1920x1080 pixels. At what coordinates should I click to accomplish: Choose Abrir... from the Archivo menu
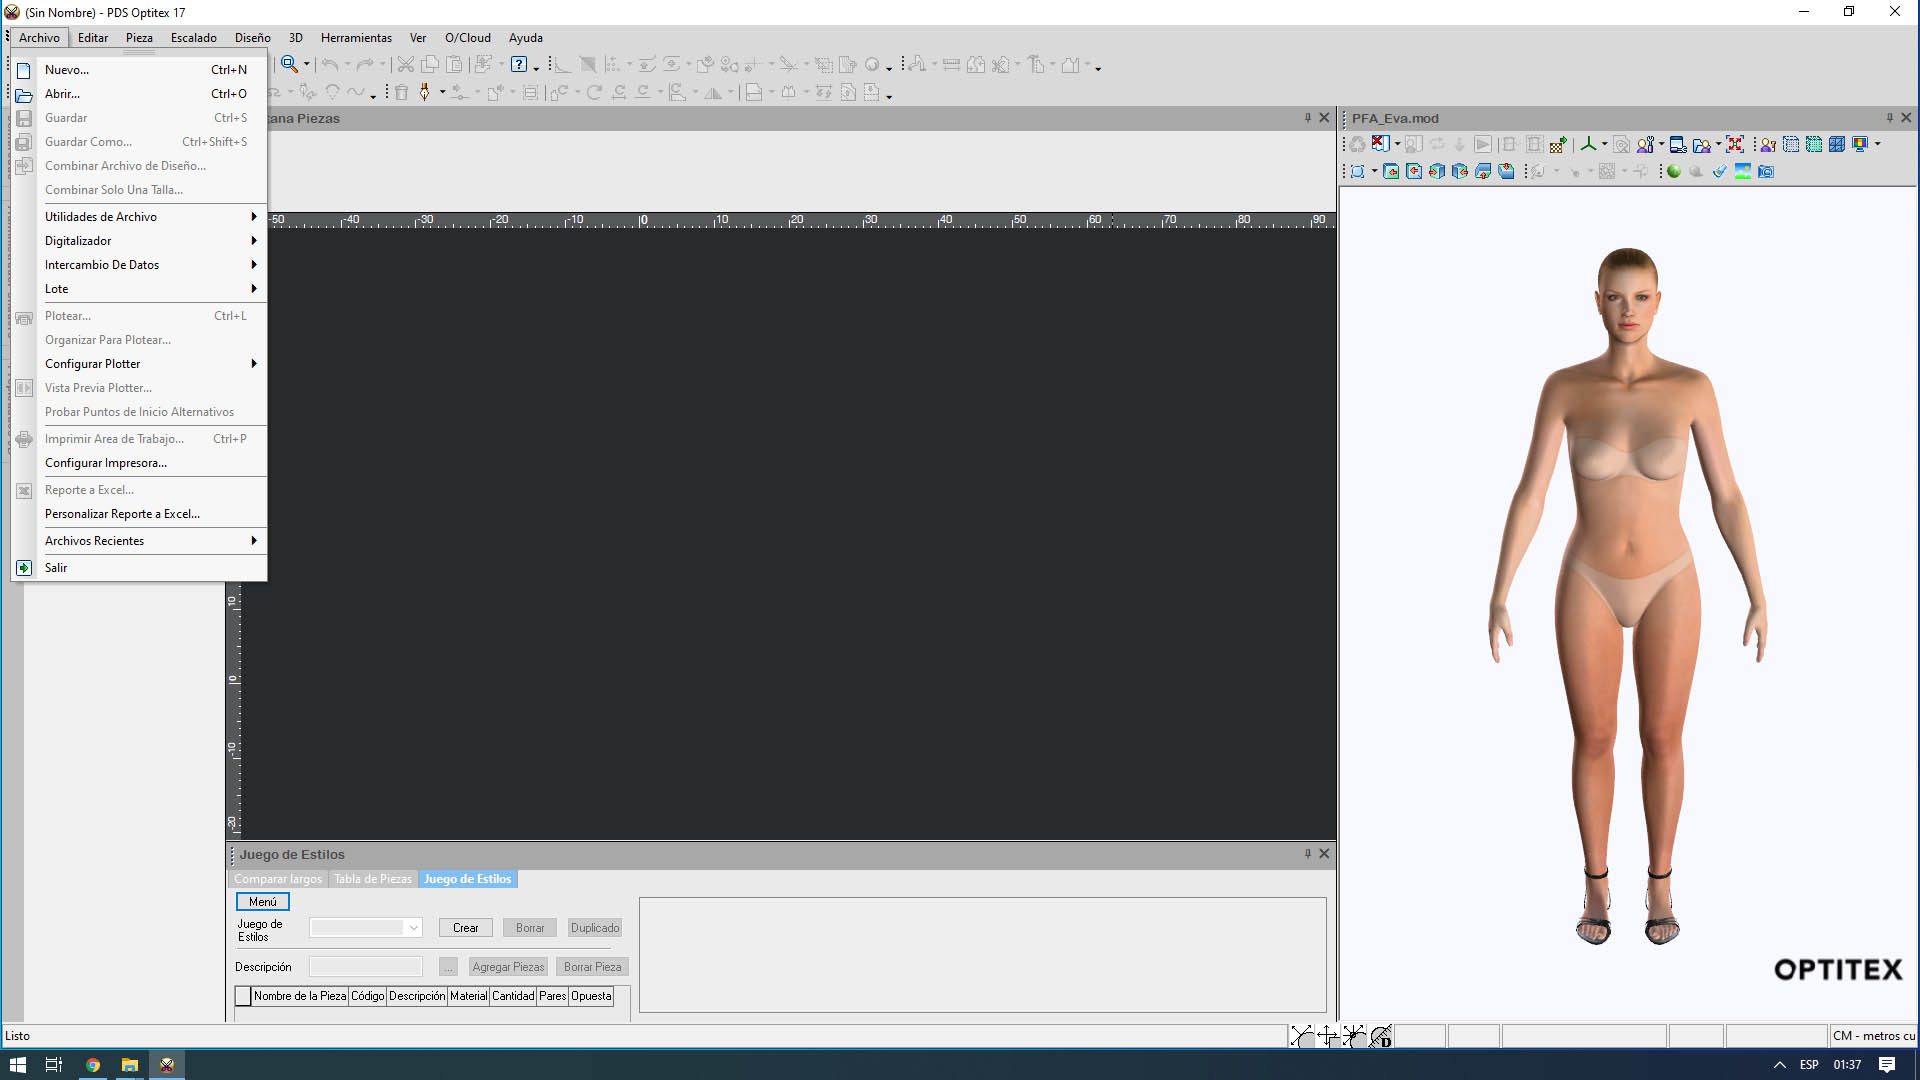click(62, 94)
